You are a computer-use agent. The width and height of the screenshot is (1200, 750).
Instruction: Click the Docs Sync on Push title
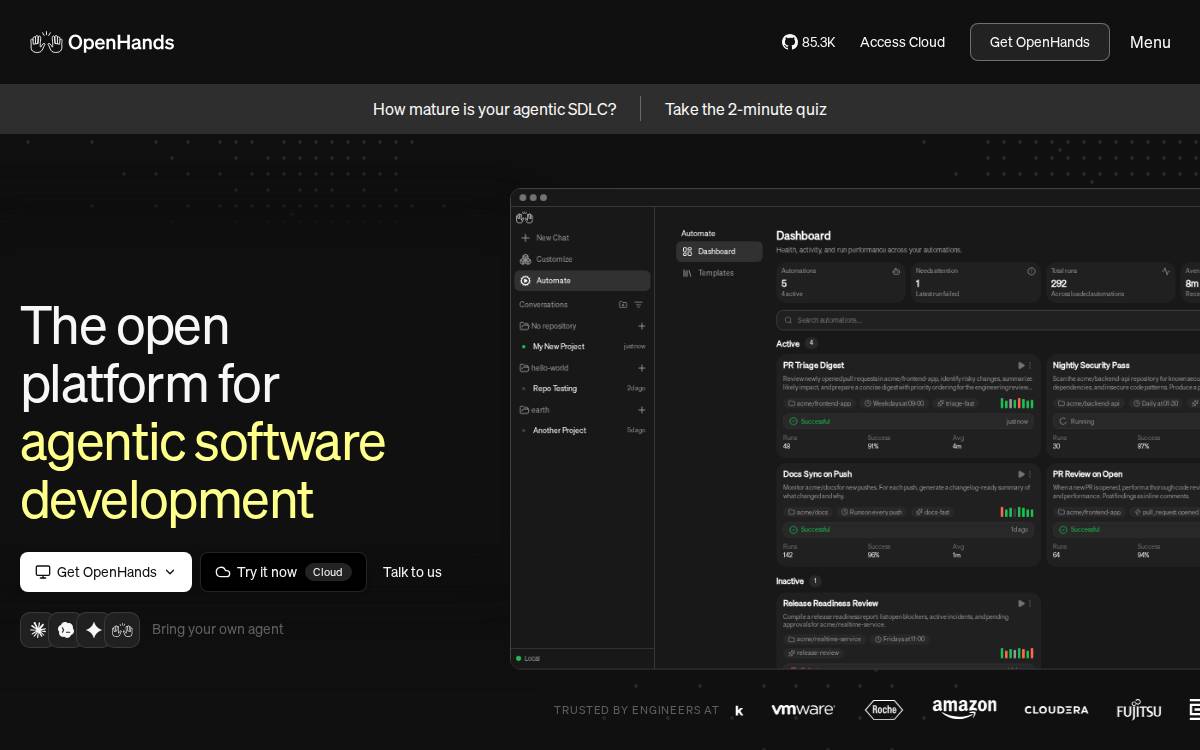click(817, 474)
